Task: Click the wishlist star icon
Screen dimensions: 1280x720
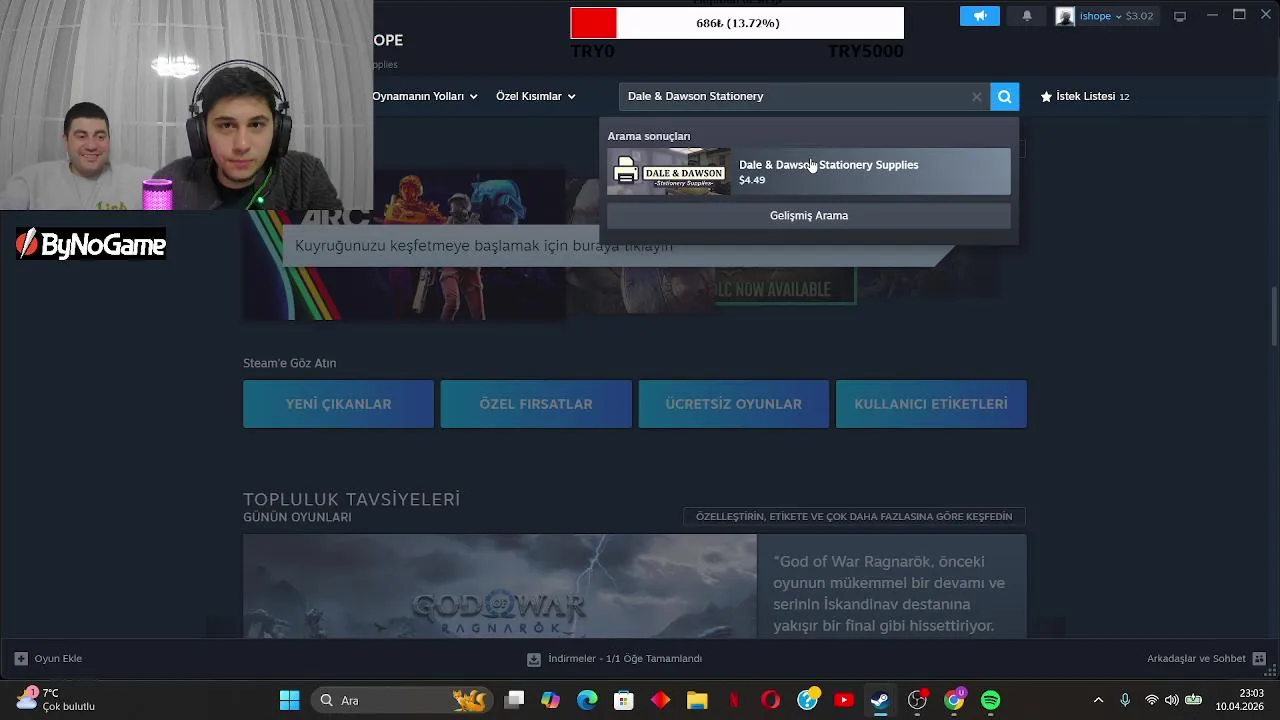Action: pos(1046,96)
